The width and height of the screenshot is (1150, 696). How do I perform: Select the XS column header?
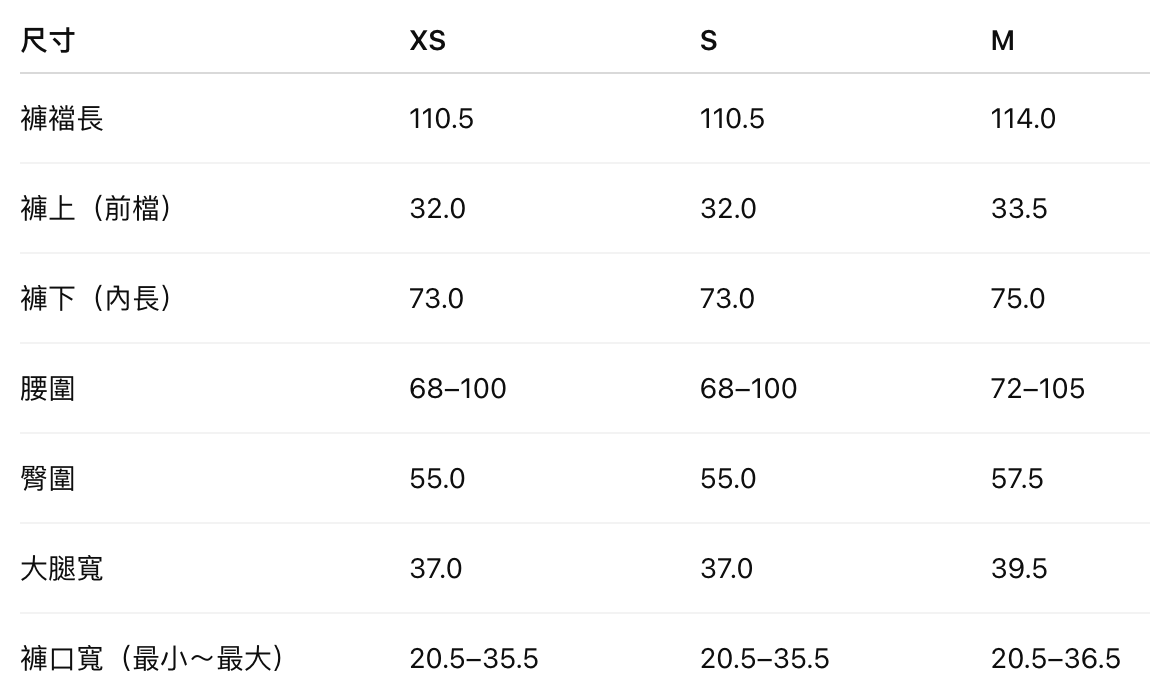pos(428,41)
